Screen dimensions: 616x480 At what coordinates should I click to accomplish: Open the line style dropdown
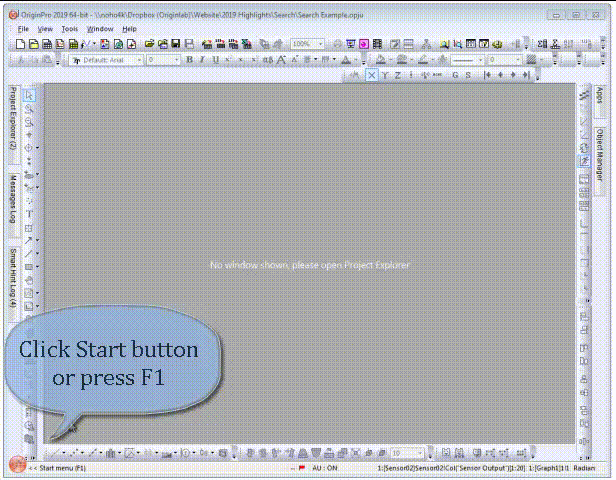coord(480,60)
